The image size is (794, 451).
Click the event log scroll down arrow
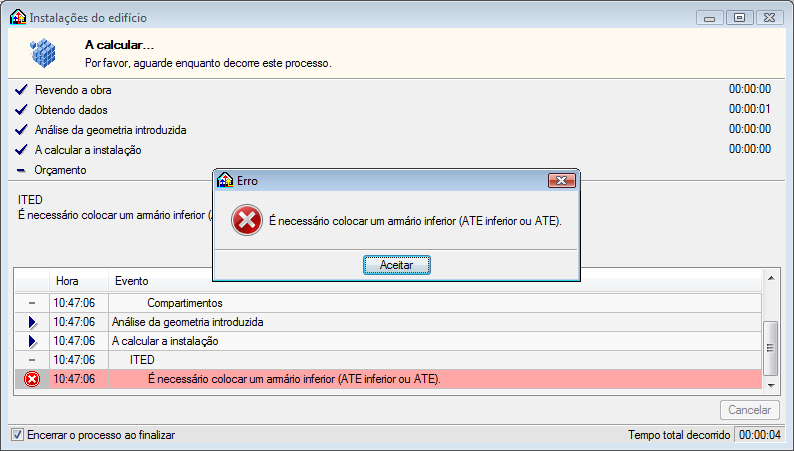pyautogui.click(x=771, y=386)
